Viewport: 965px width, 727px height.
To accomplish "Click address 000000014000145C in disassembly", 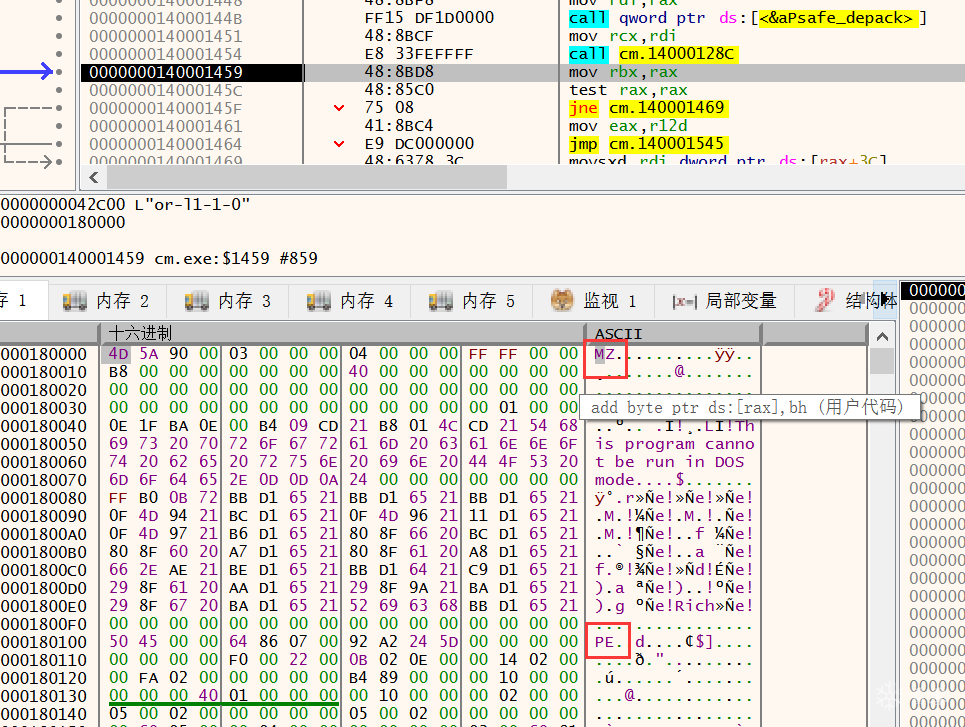I will (x=166, y=90).
